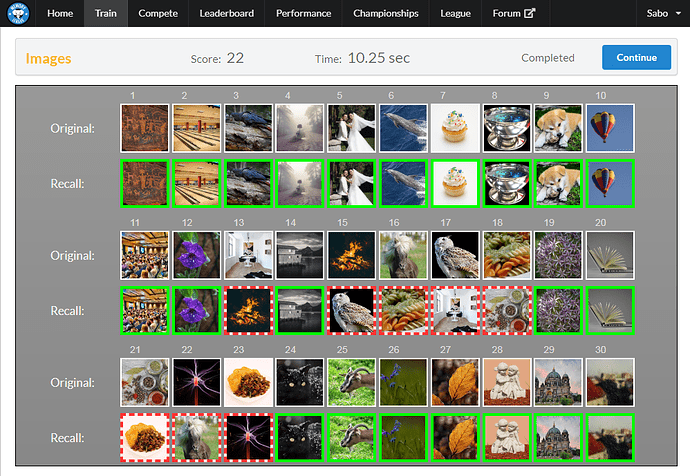
Task: Select original image 3 bird on rock
Action: pos(248,128)
